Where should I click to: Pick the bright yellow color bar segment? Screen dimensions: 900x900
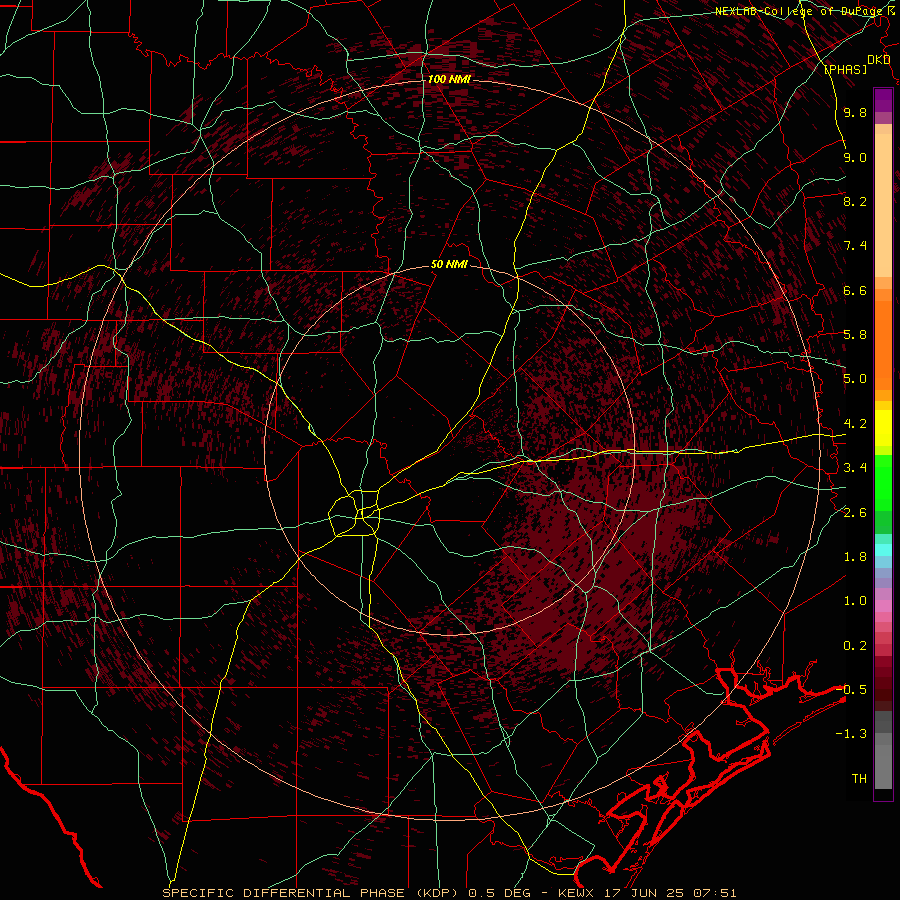click(x=883, y=428)
